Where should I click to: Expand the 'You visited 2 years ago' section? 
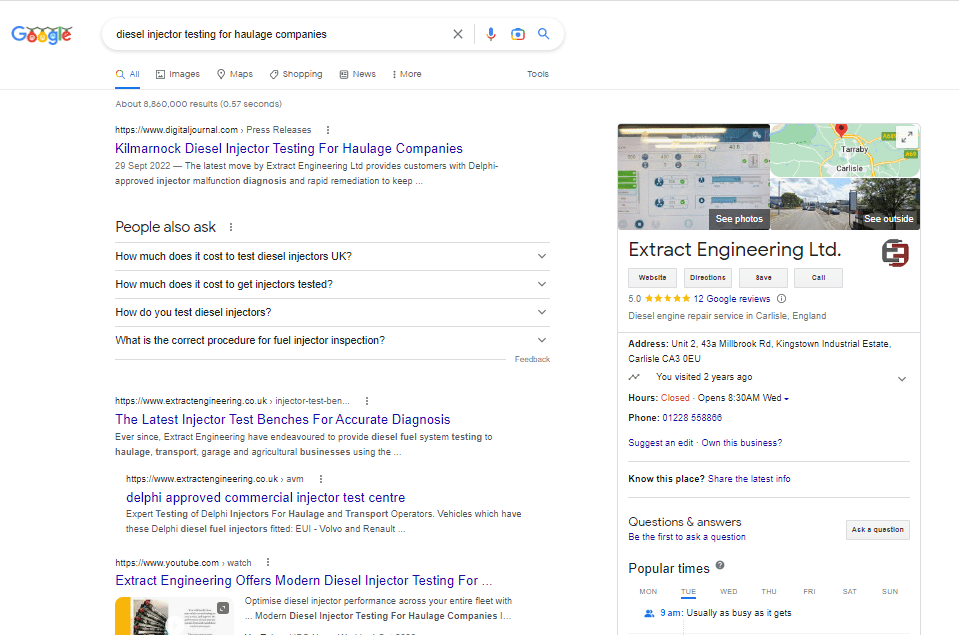[902, 379]
